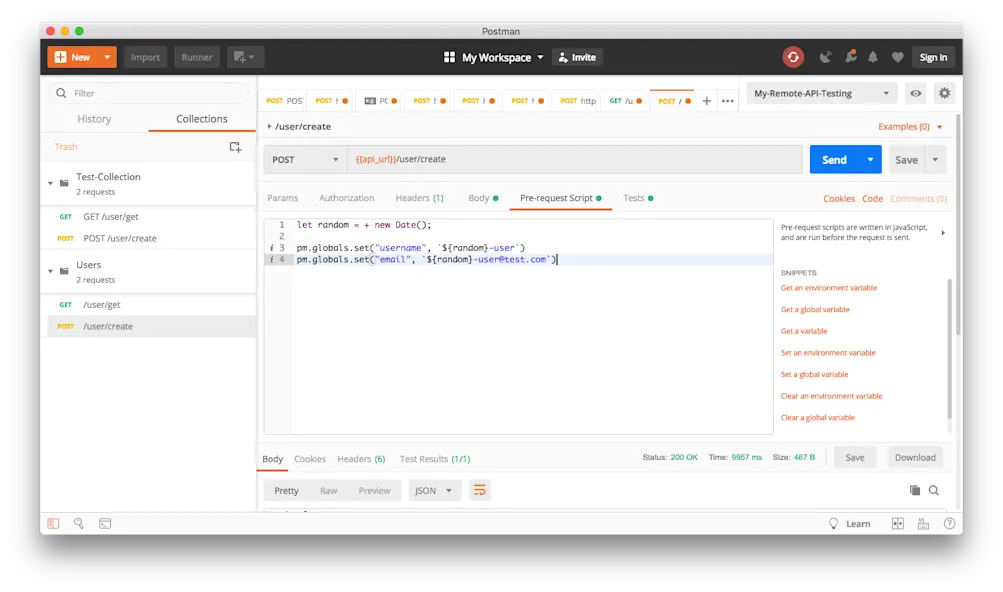This screenshot has width=1003, height=592.
Task: Open the satellite capture requests icon
Action: pos(825,57)
